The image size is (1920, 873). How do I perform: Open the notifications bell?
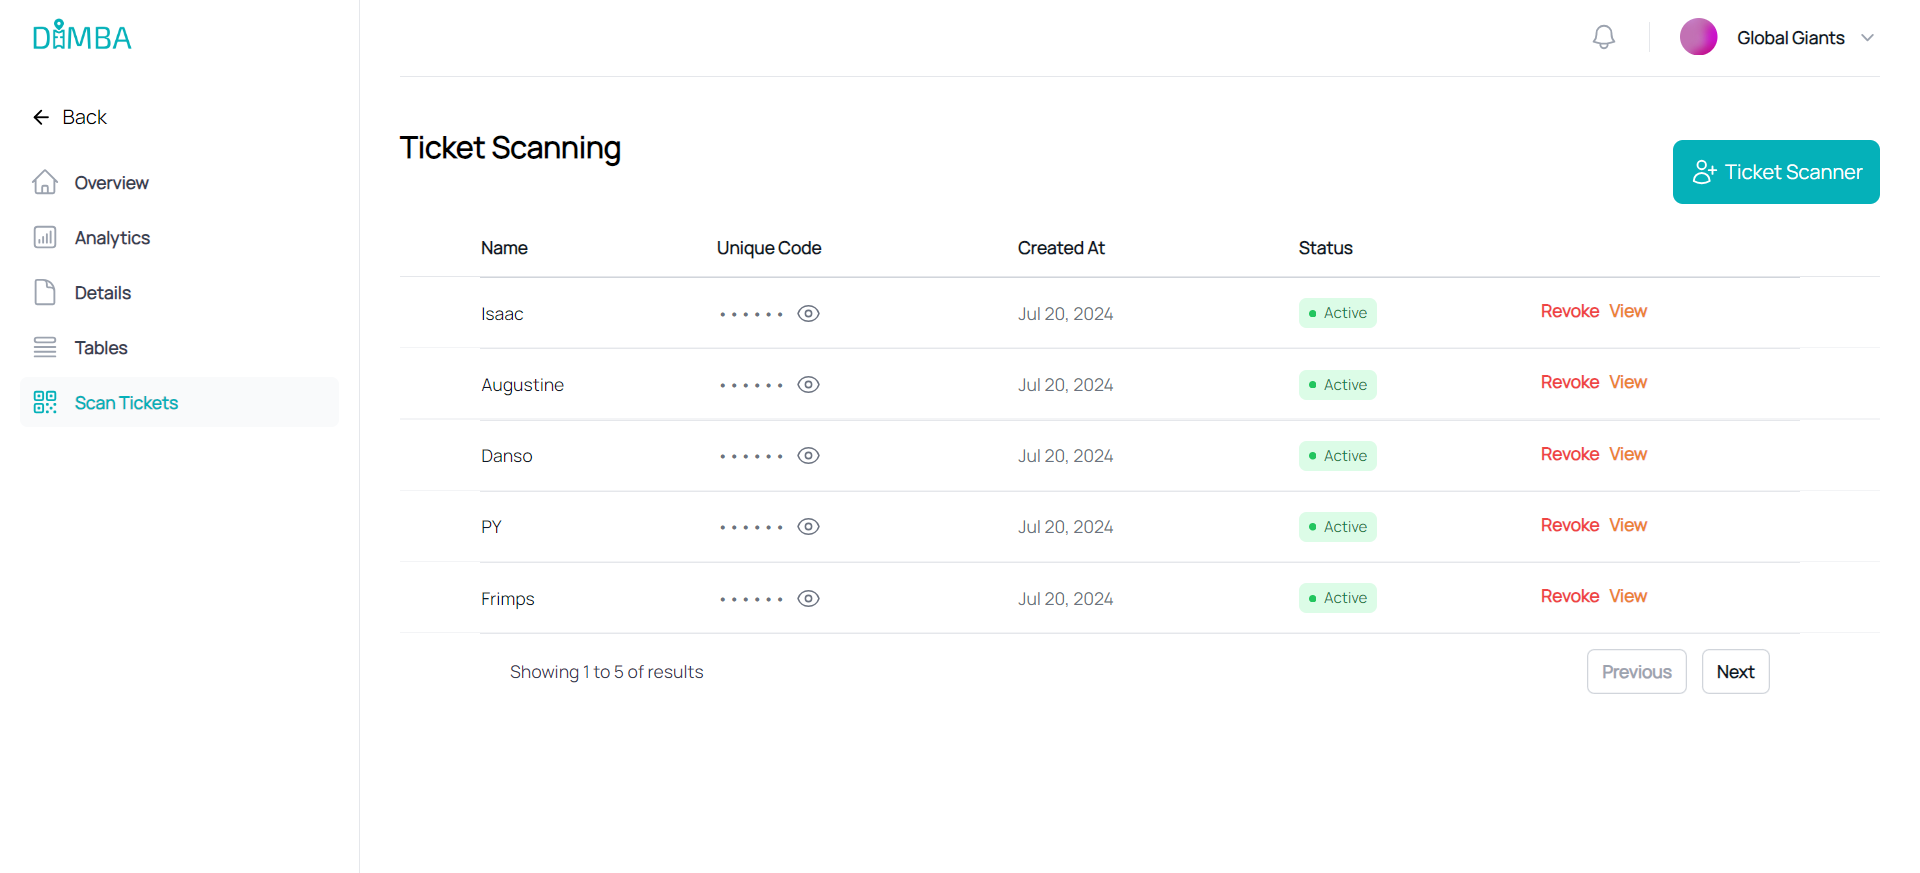click(1603, 37)
